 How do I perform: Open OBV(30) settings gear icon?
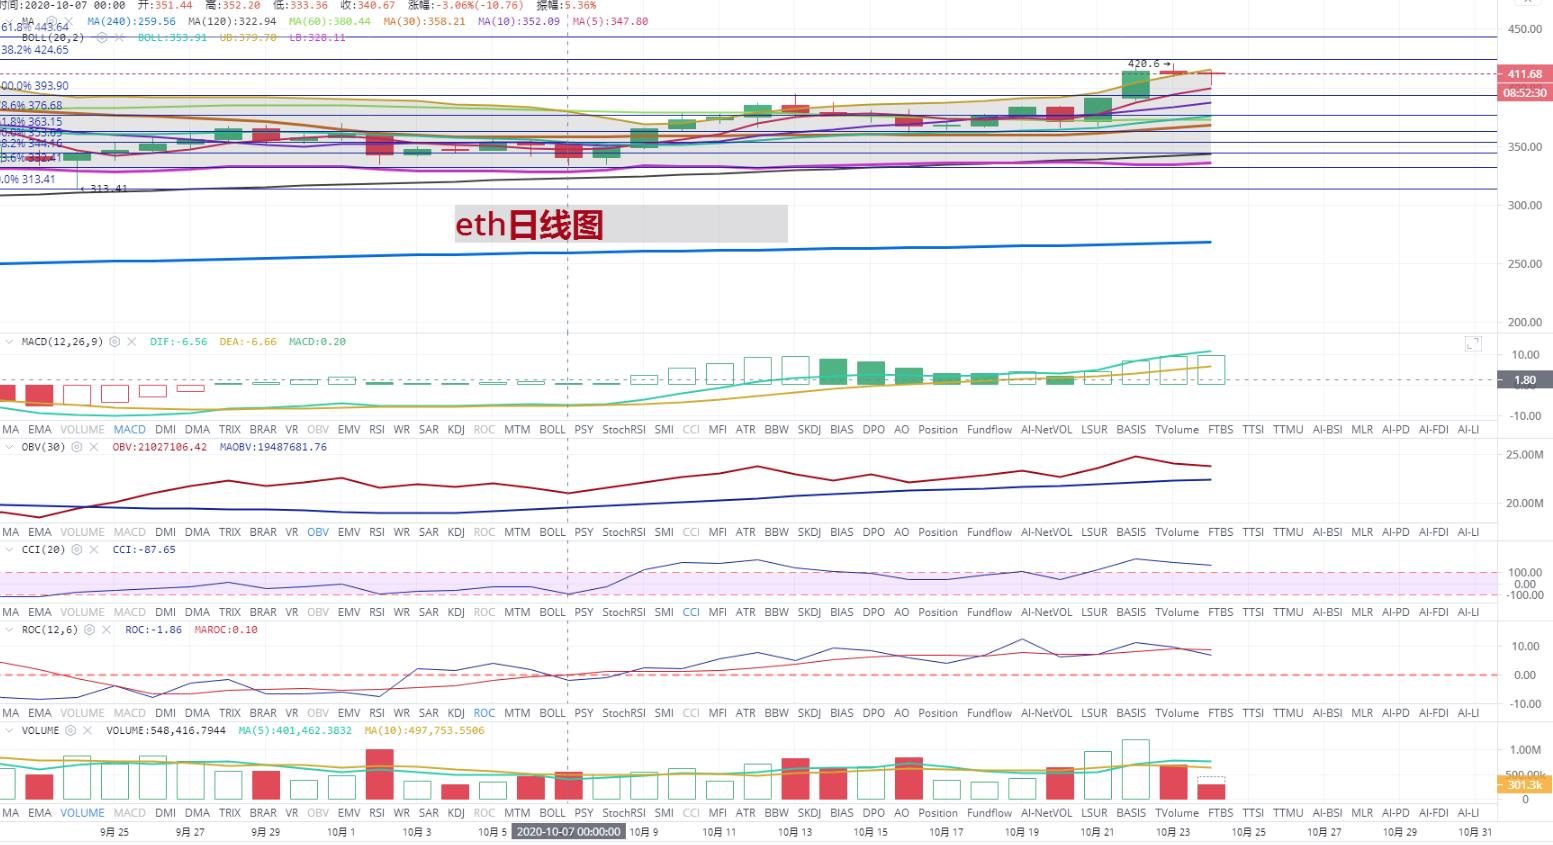pyautogui.click(x=77, y=447)
